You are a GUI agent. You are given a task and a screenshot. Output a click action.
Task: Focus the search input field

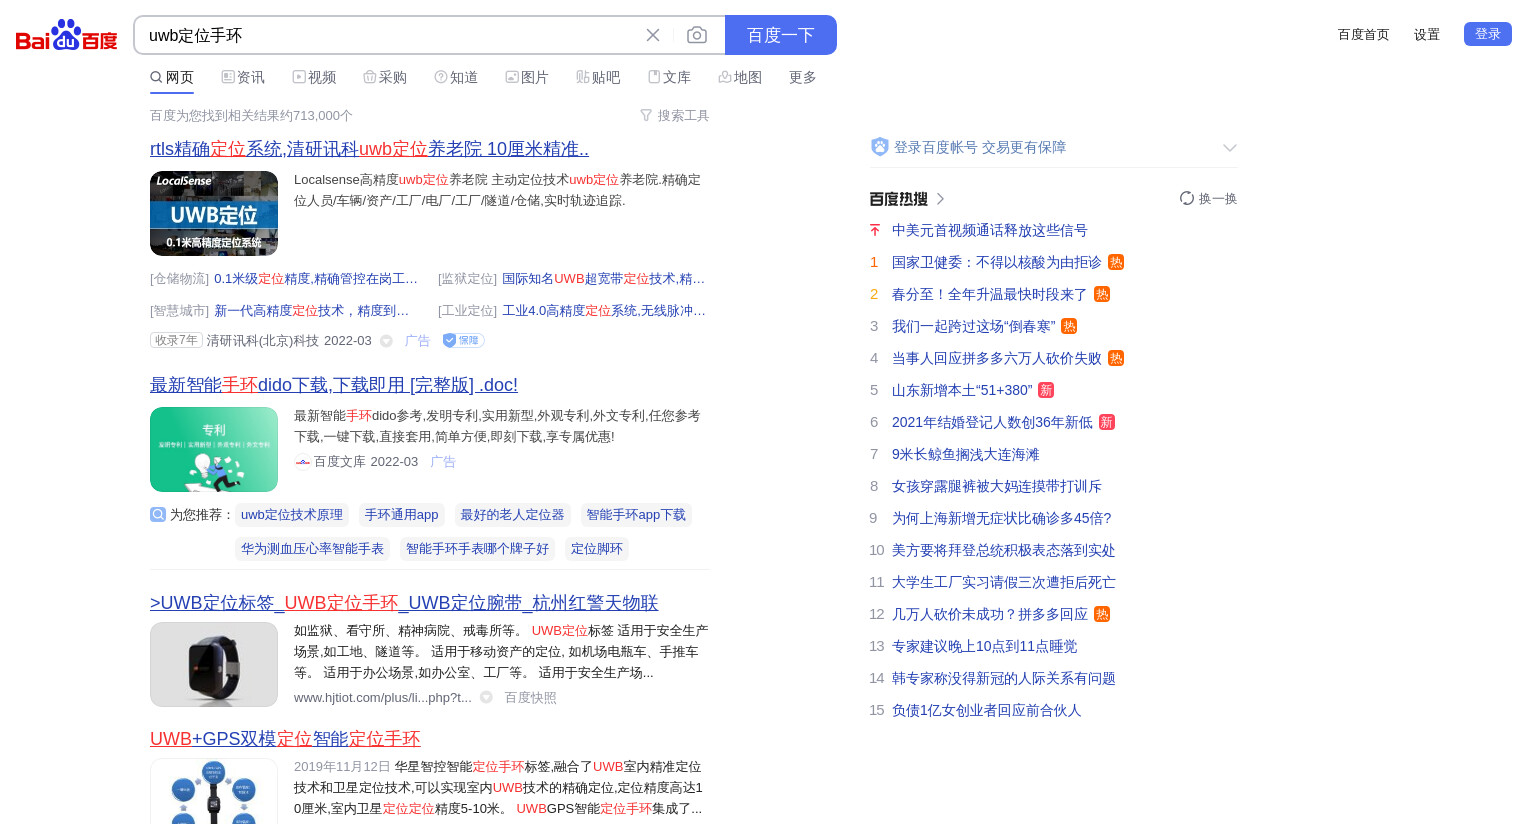click(x=390, y=35)
